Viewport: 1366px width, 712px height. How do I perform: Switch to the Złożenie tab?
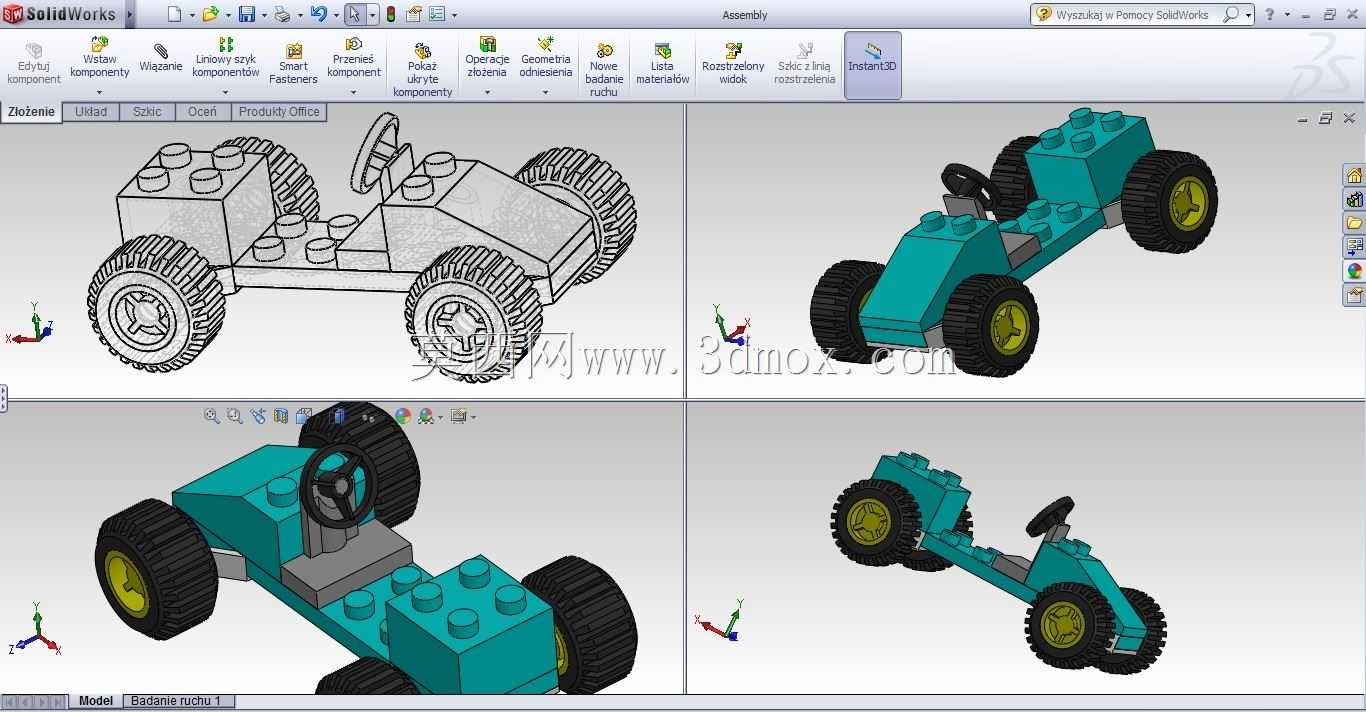[x=31, y=112]
